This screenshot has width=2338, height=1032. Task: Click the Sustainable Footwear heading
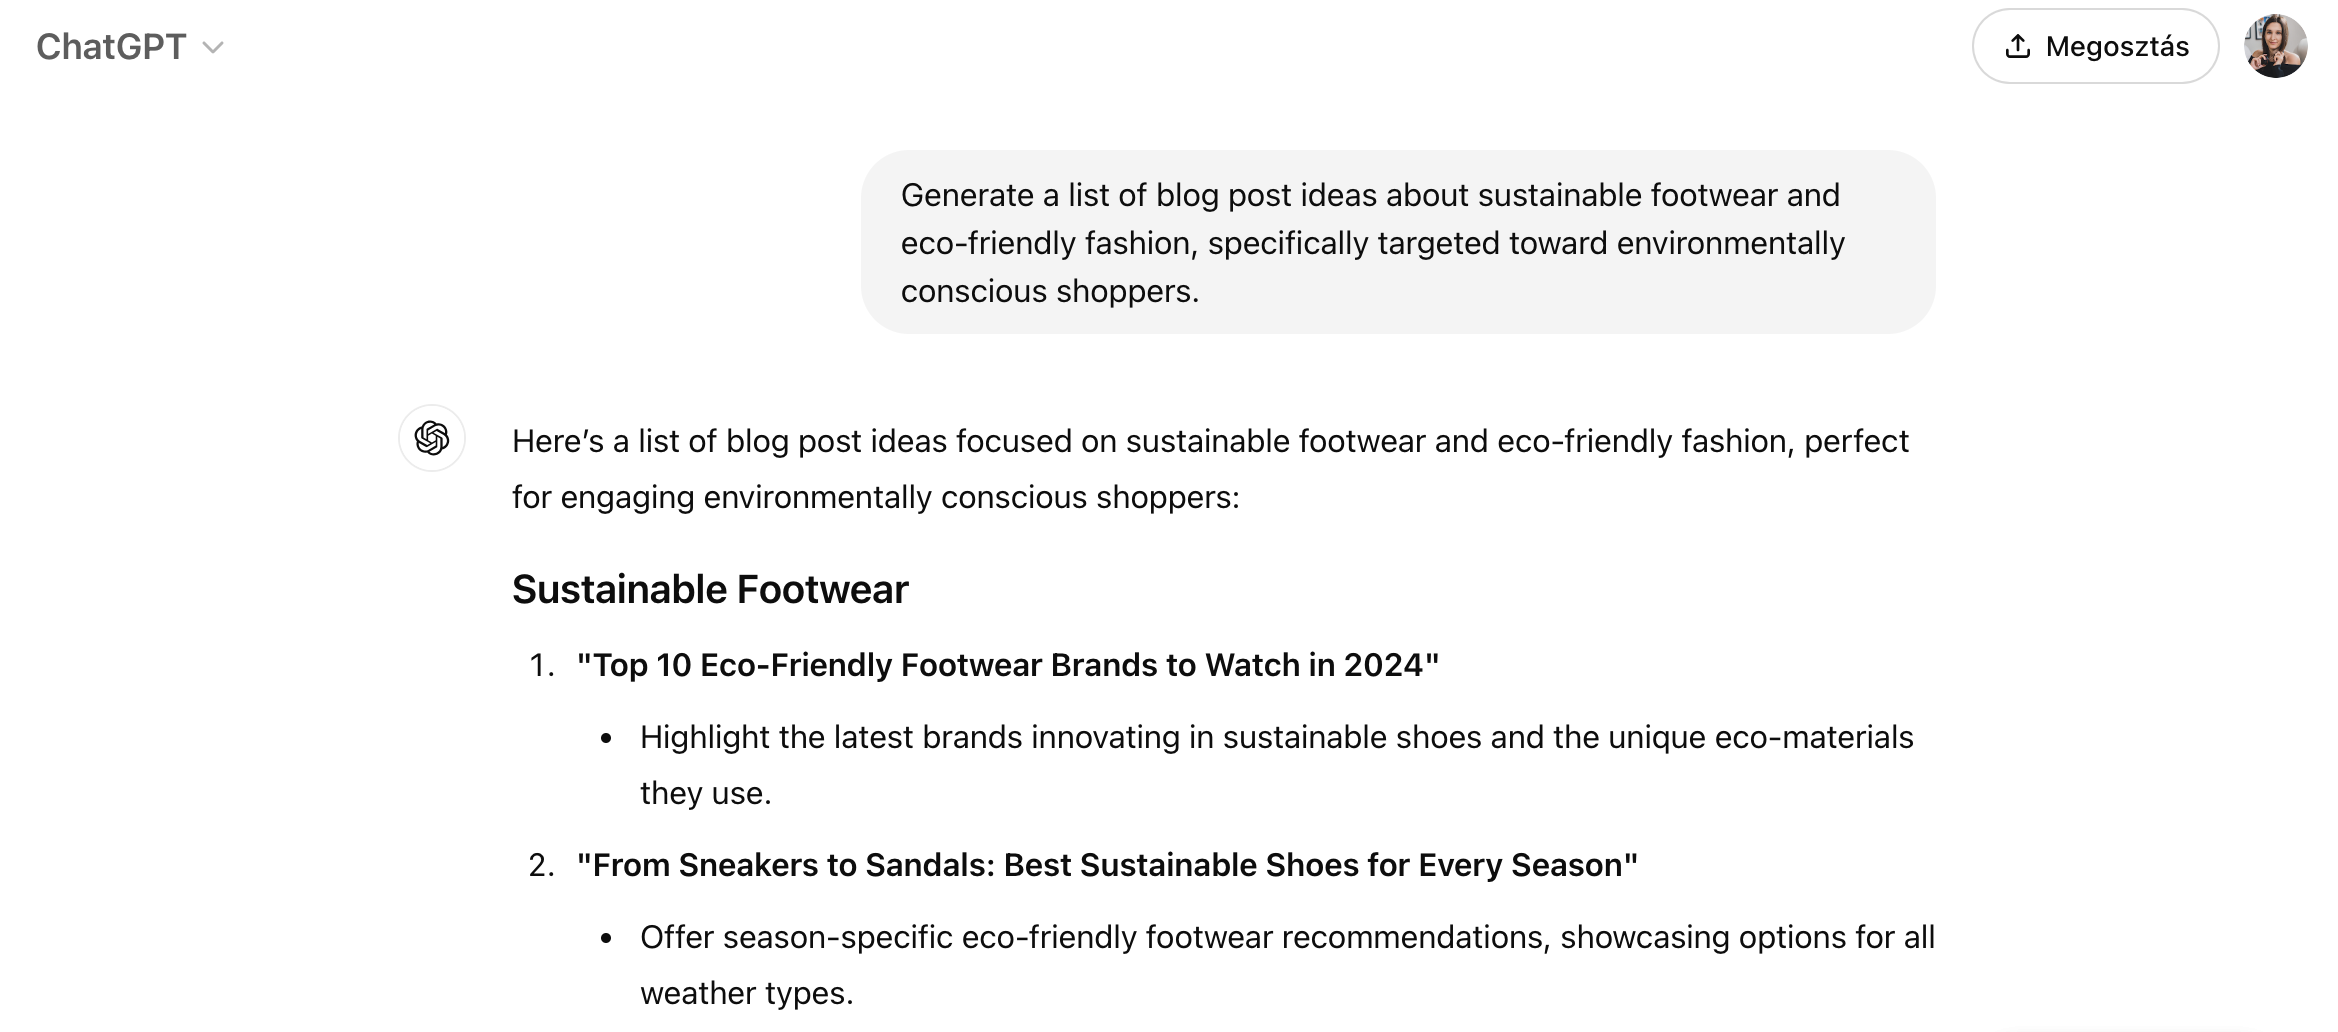pos(710,589)
